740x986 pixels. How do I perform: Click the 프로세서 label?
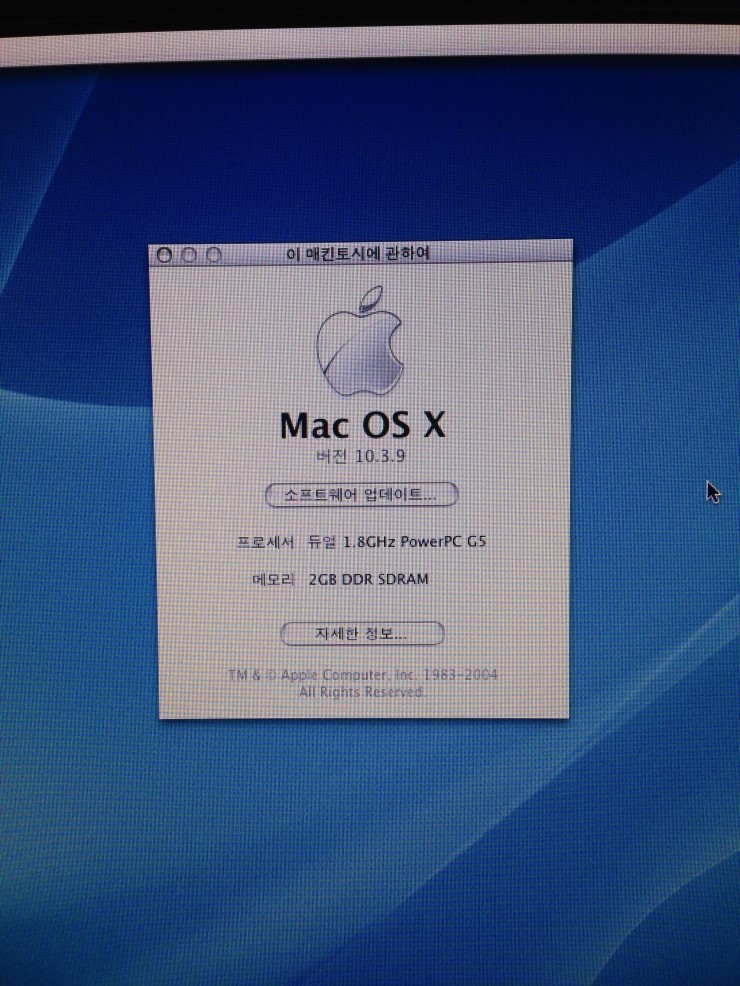pyautogui.click(x=264, y=542)
